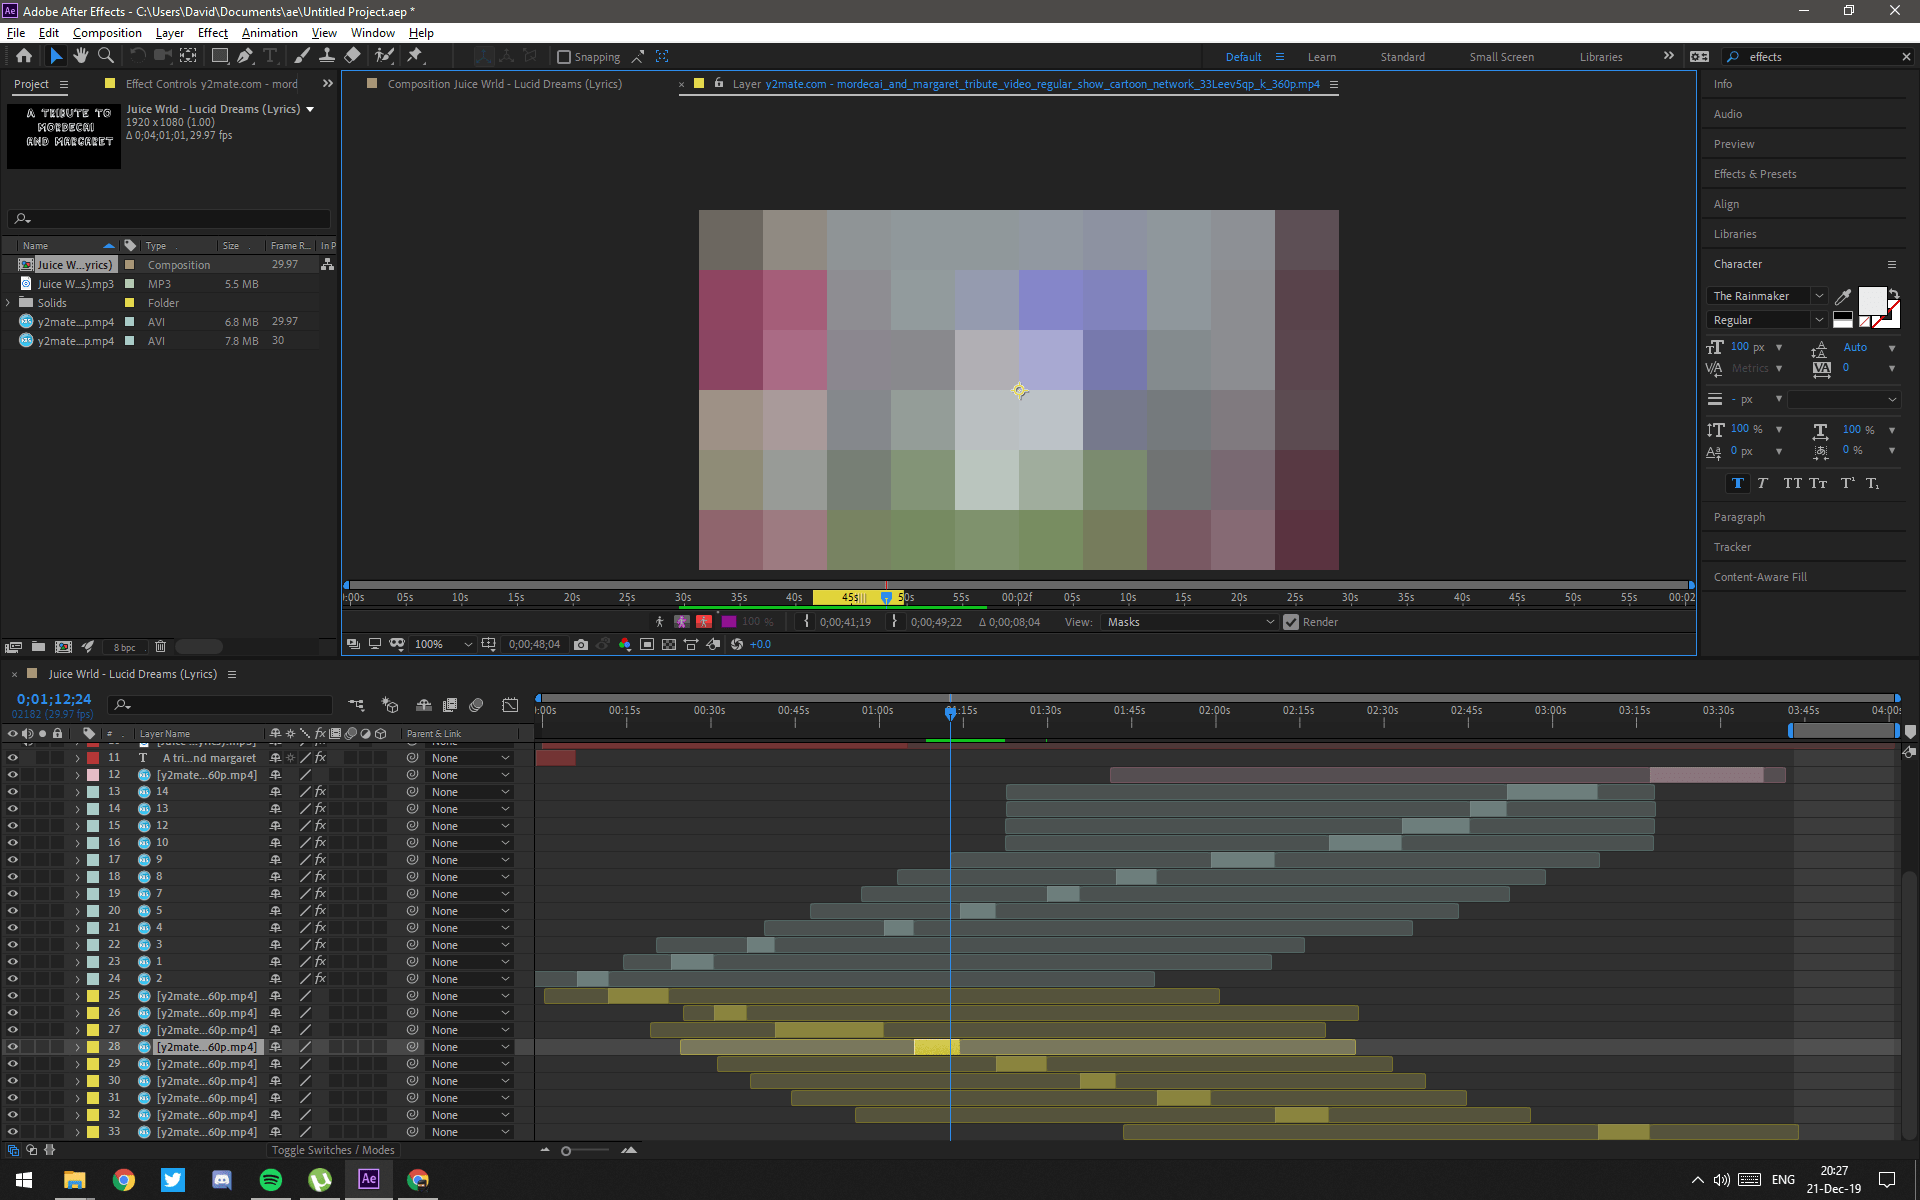Viewport: 1920px width, 1200px height.
Task: Toggle the Render checkbox near the viewer
Action: point(1291,622)
